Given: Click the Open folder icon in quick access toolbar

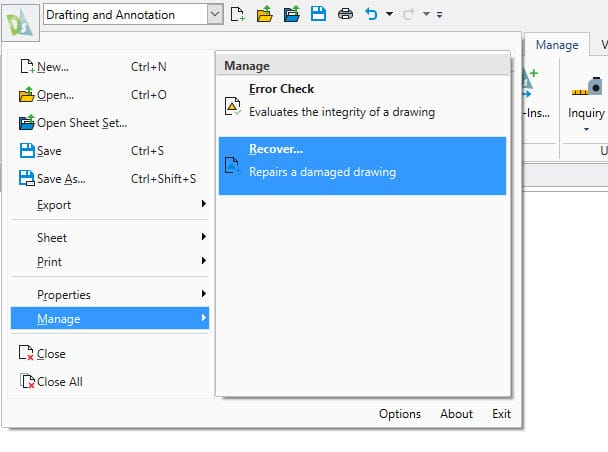Looking at the screenshot, I should (x=264, y=15).
